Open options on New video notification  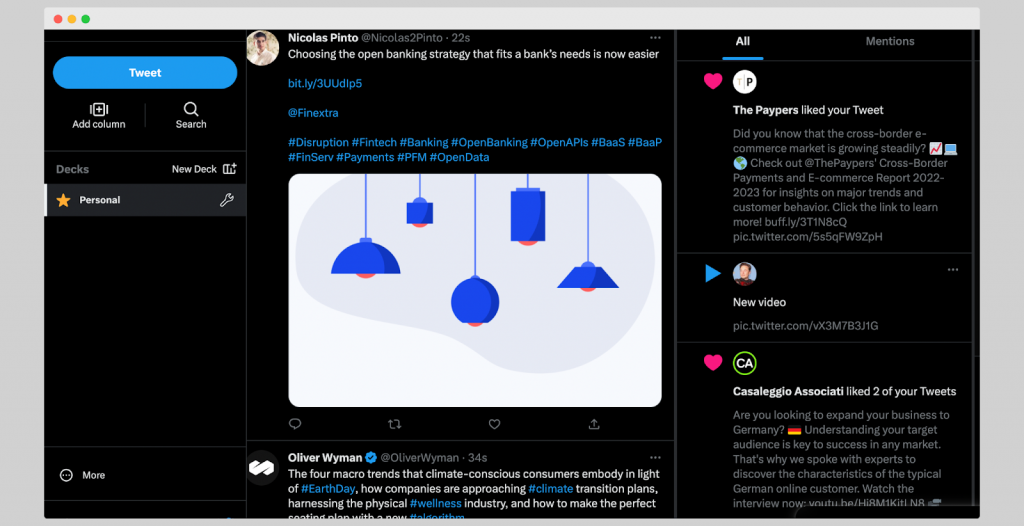tap(953, 270)
